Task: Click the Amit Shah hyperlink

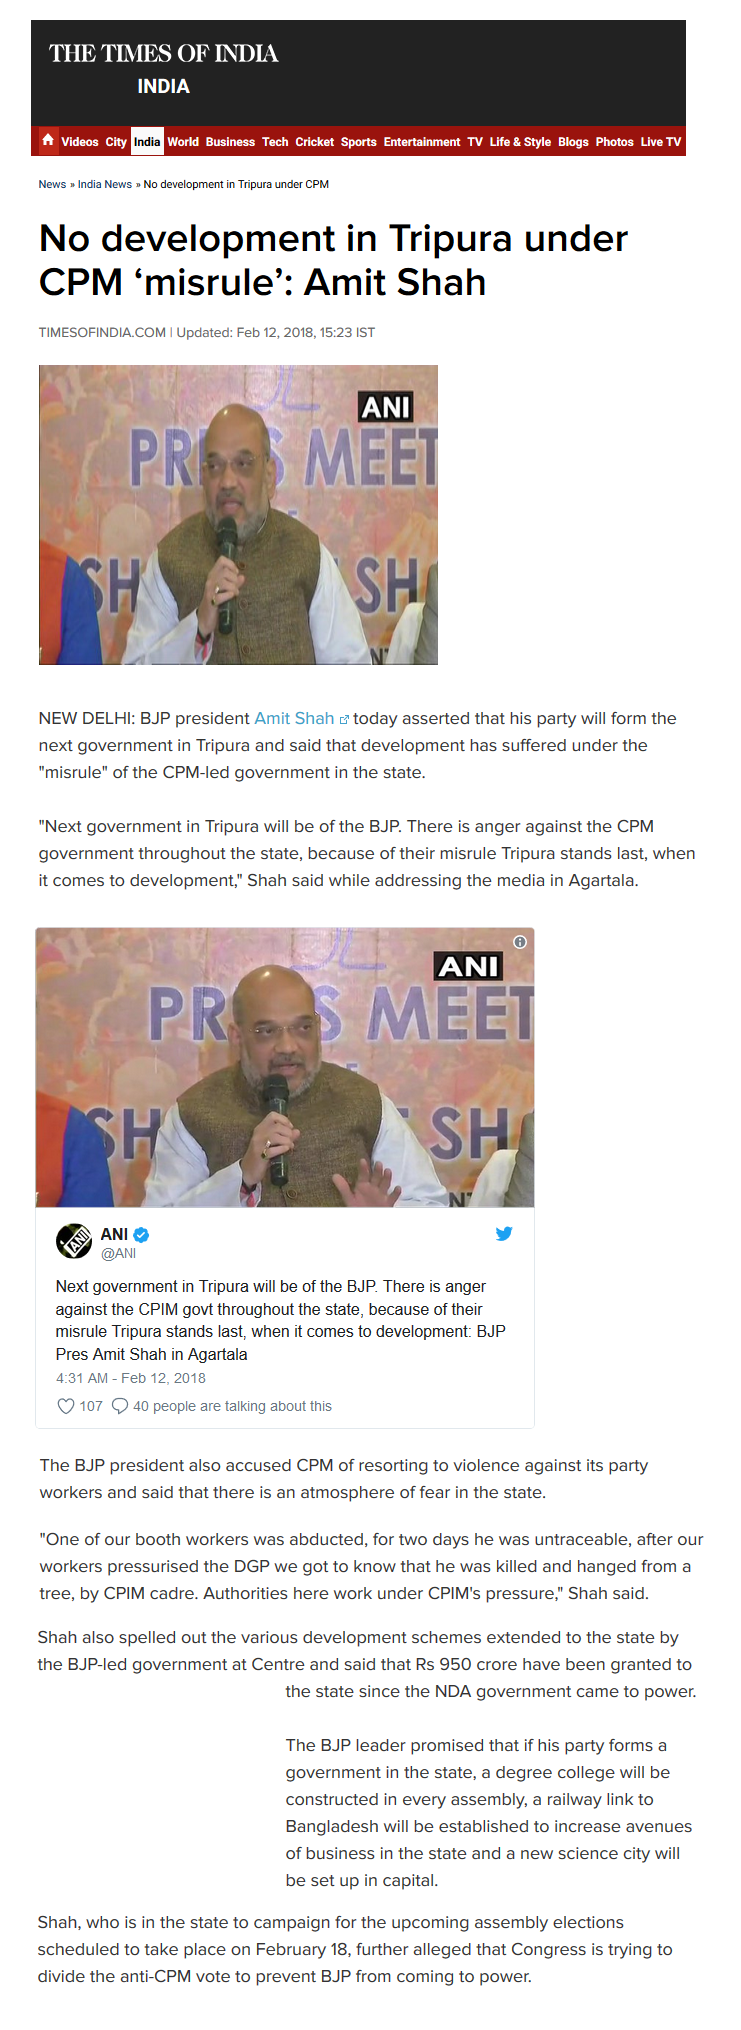Action: pos(294,718)
